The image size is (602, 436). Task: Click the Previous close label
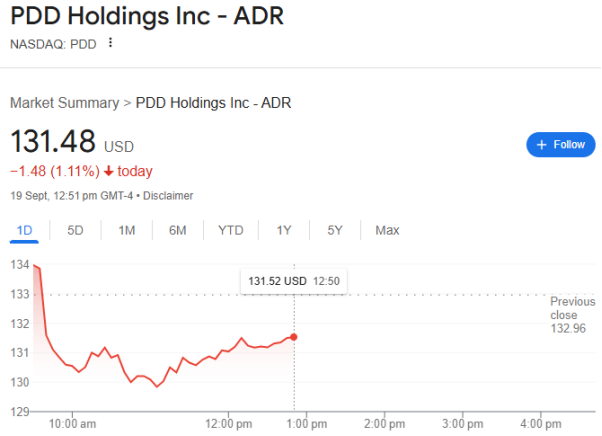(572, 307)
